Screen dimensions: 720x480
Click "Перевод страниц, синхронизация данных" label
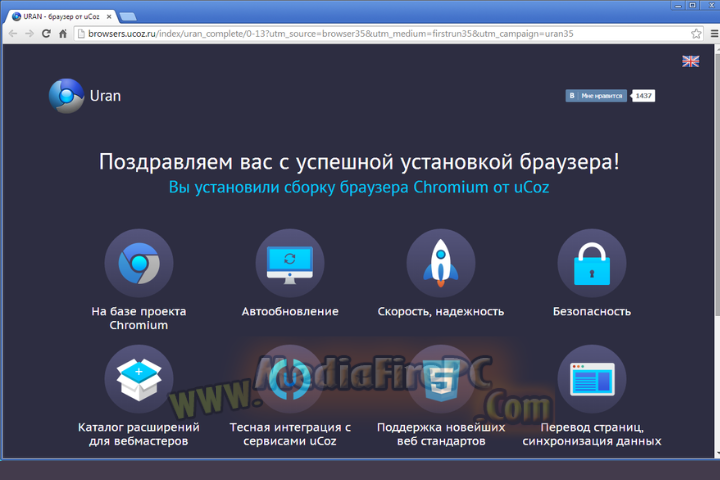click(592, 434)
